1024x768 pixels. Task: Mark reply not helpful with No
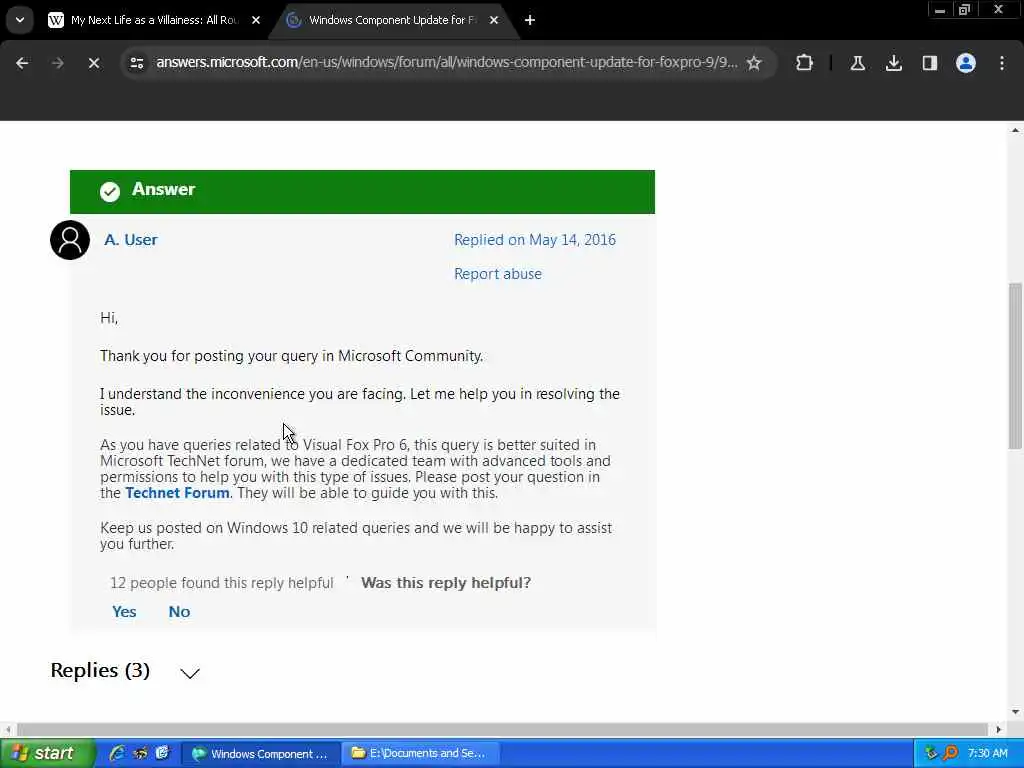(x=179, y=612)
